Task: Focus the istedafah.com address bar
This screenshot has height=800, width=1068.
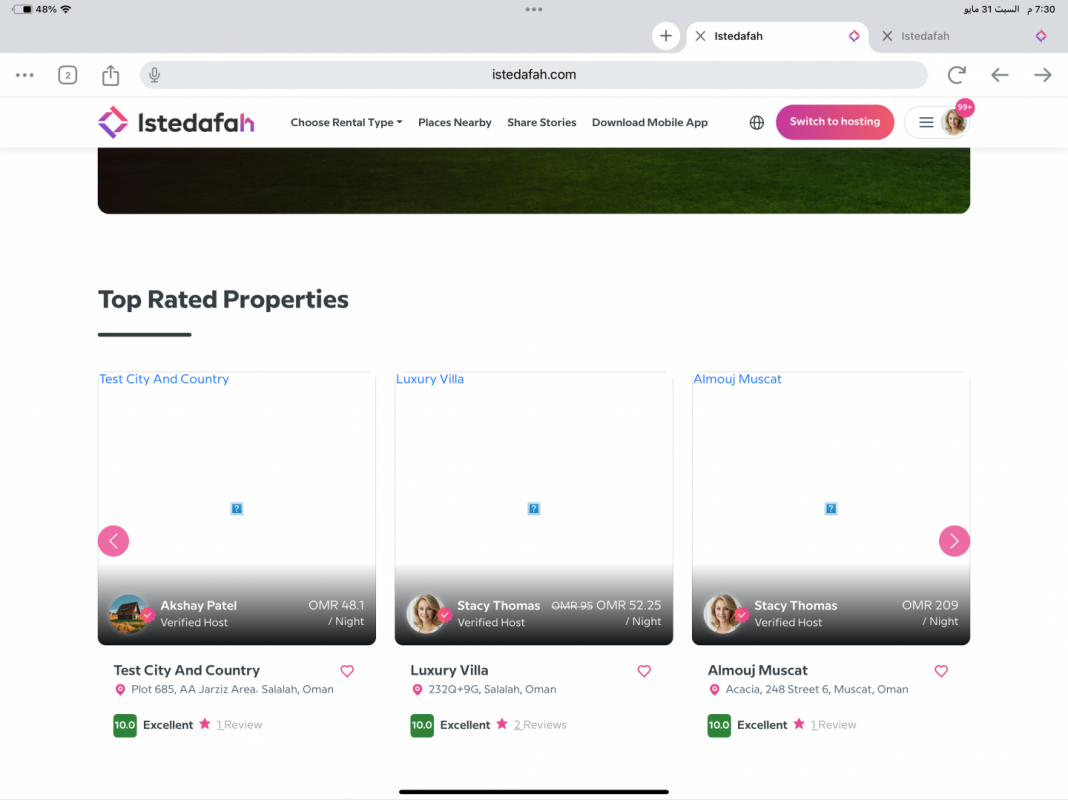Action: [x=533, y=75]
